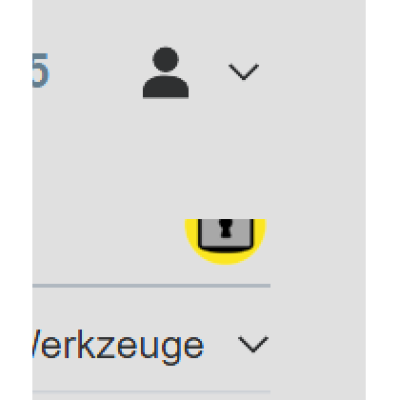400x400 pixels.
Task: Click the word Werkzeuge in the page toolbar
Action: pos(118,347)
